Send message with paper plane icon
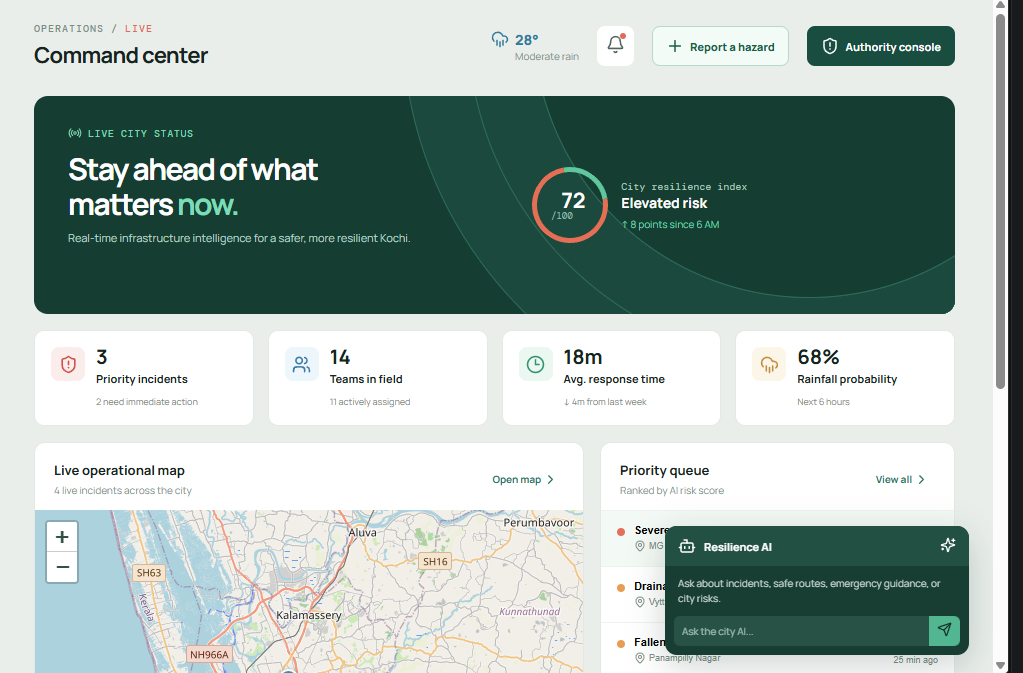 tap(944, 631)
